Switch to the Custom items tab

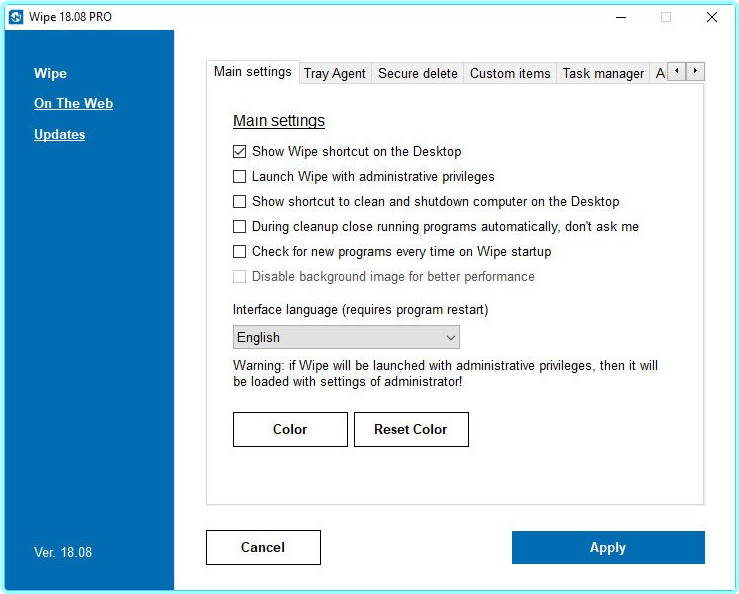[510, 74]
